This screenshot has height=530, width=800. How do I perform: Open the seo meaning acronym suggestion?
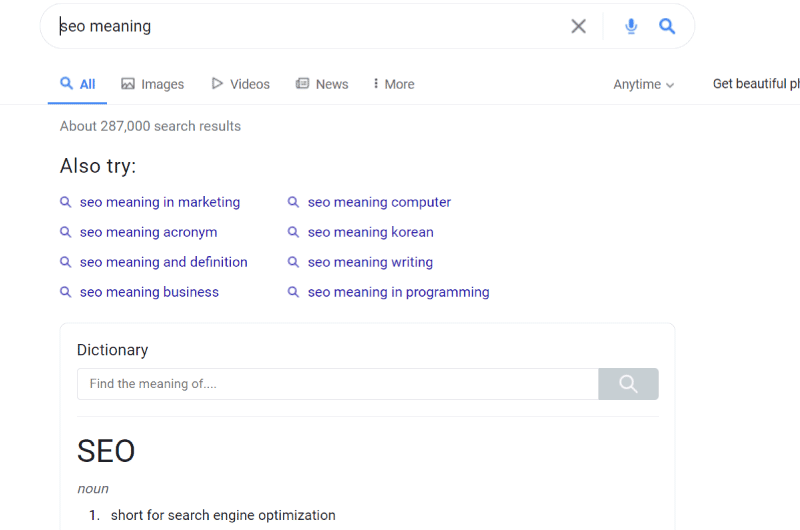(148, 232)
